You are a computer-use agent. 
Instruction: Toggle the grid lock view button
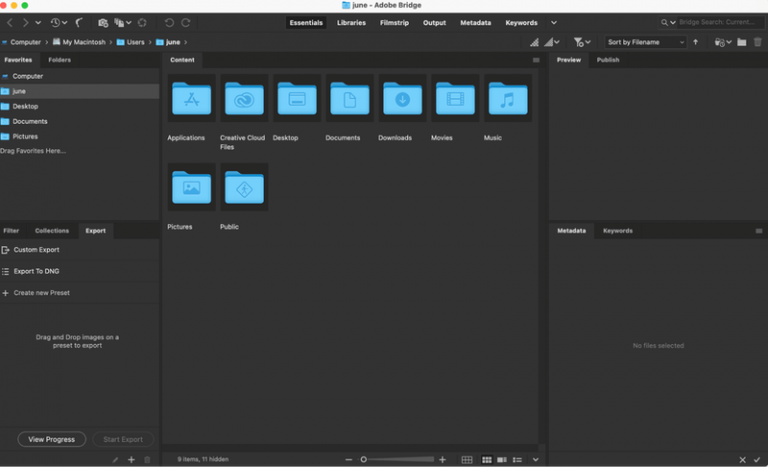[466, 459]
